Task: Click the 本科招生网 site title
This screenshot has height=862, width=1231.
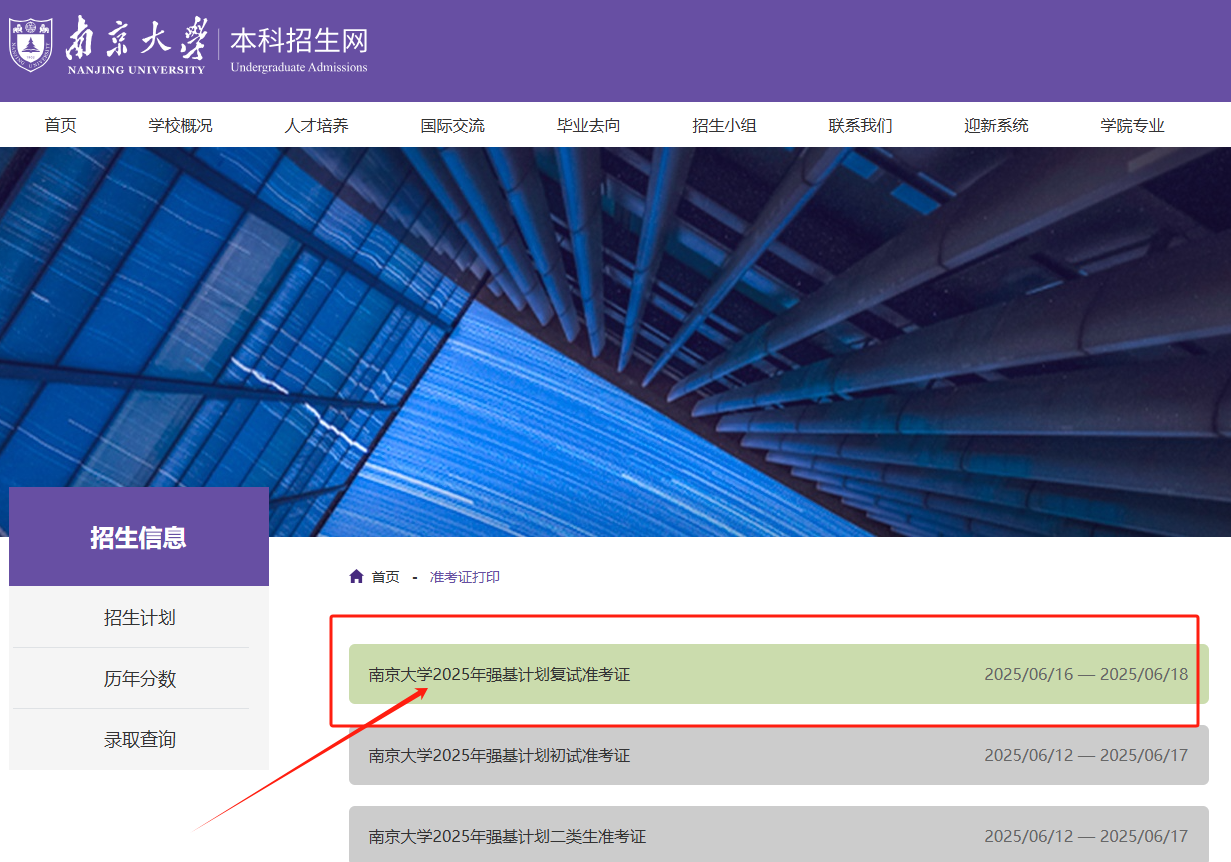Action: pos(299,41)
